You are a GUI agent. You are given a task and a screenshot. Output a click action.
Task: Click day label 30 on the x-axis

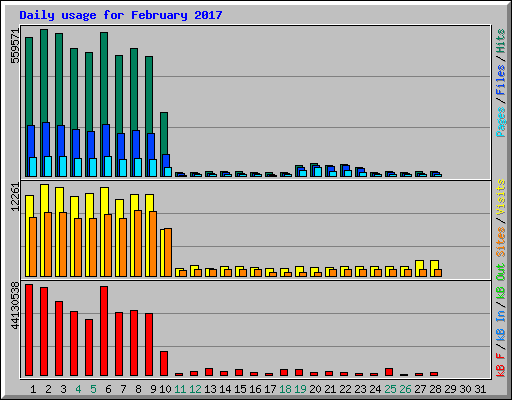[x=465, y=389]
